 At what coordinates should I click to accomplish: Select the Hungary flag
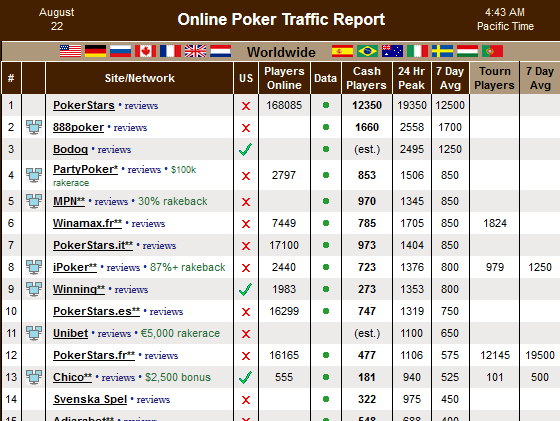click(468, 51)
